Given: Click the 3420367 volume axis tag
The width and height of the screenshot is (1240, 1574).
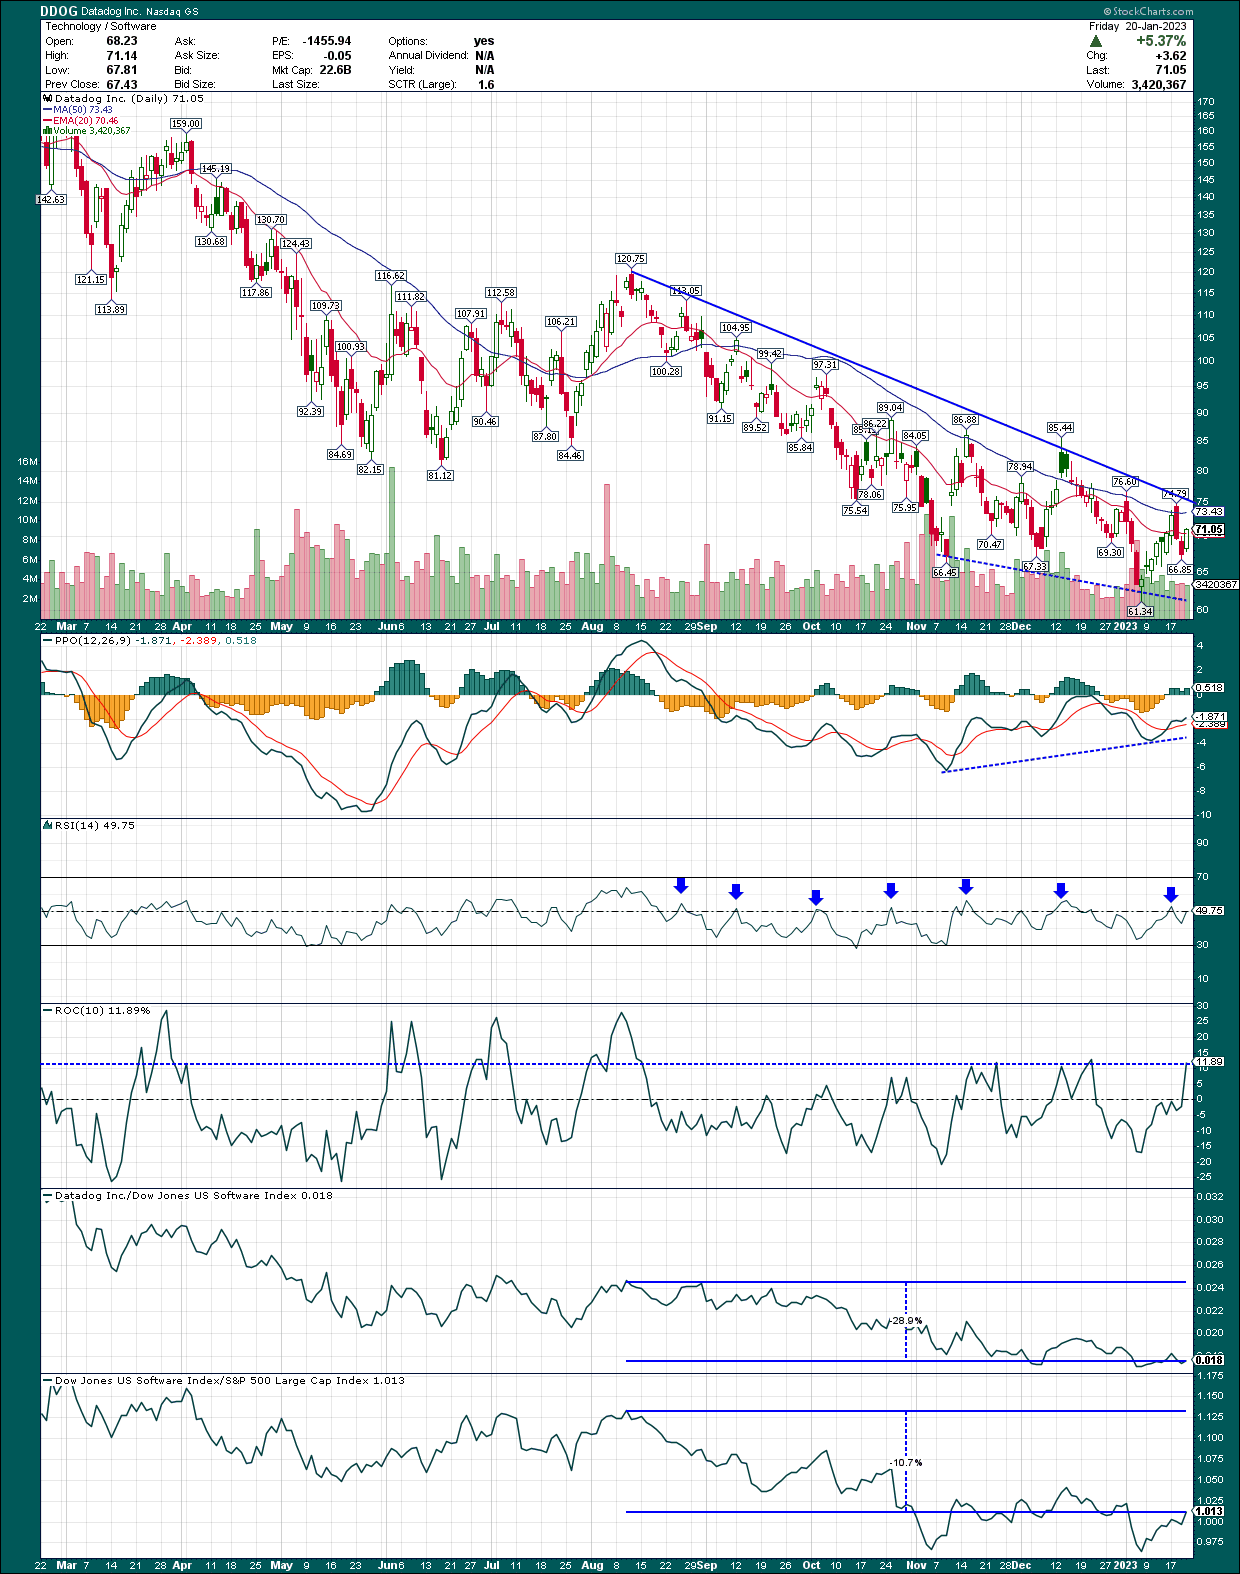Looking at the screenshot, I should pyautogui.click(x=1216, y=584).
